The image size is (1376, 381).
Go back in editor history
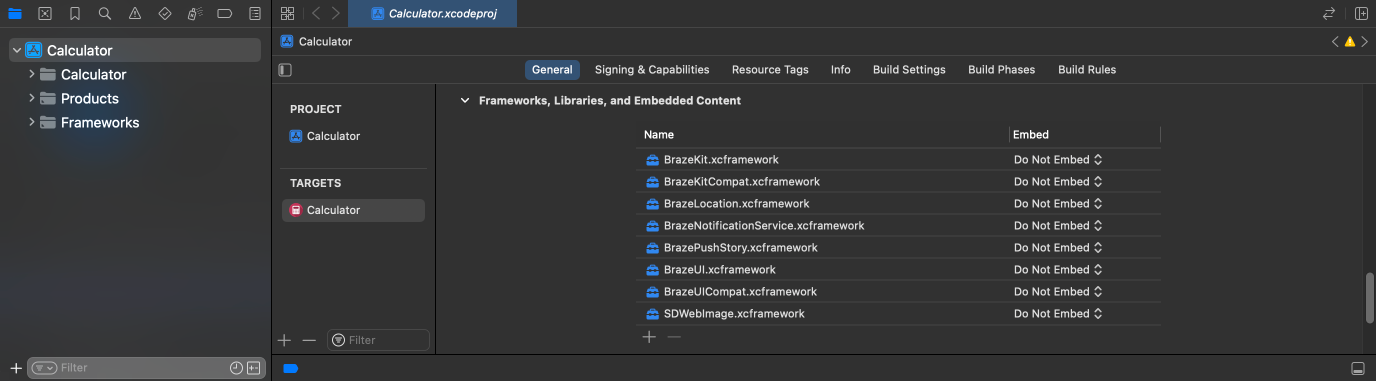(x=316, y=14)
